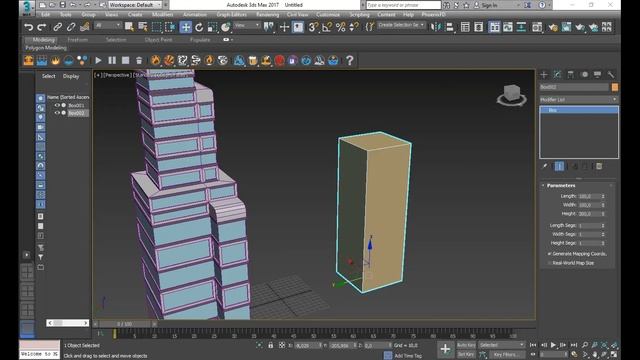Open Curve Editor from main toolbar
The image size is (640, 360).
pyautogui.click(x=508, y=27)
